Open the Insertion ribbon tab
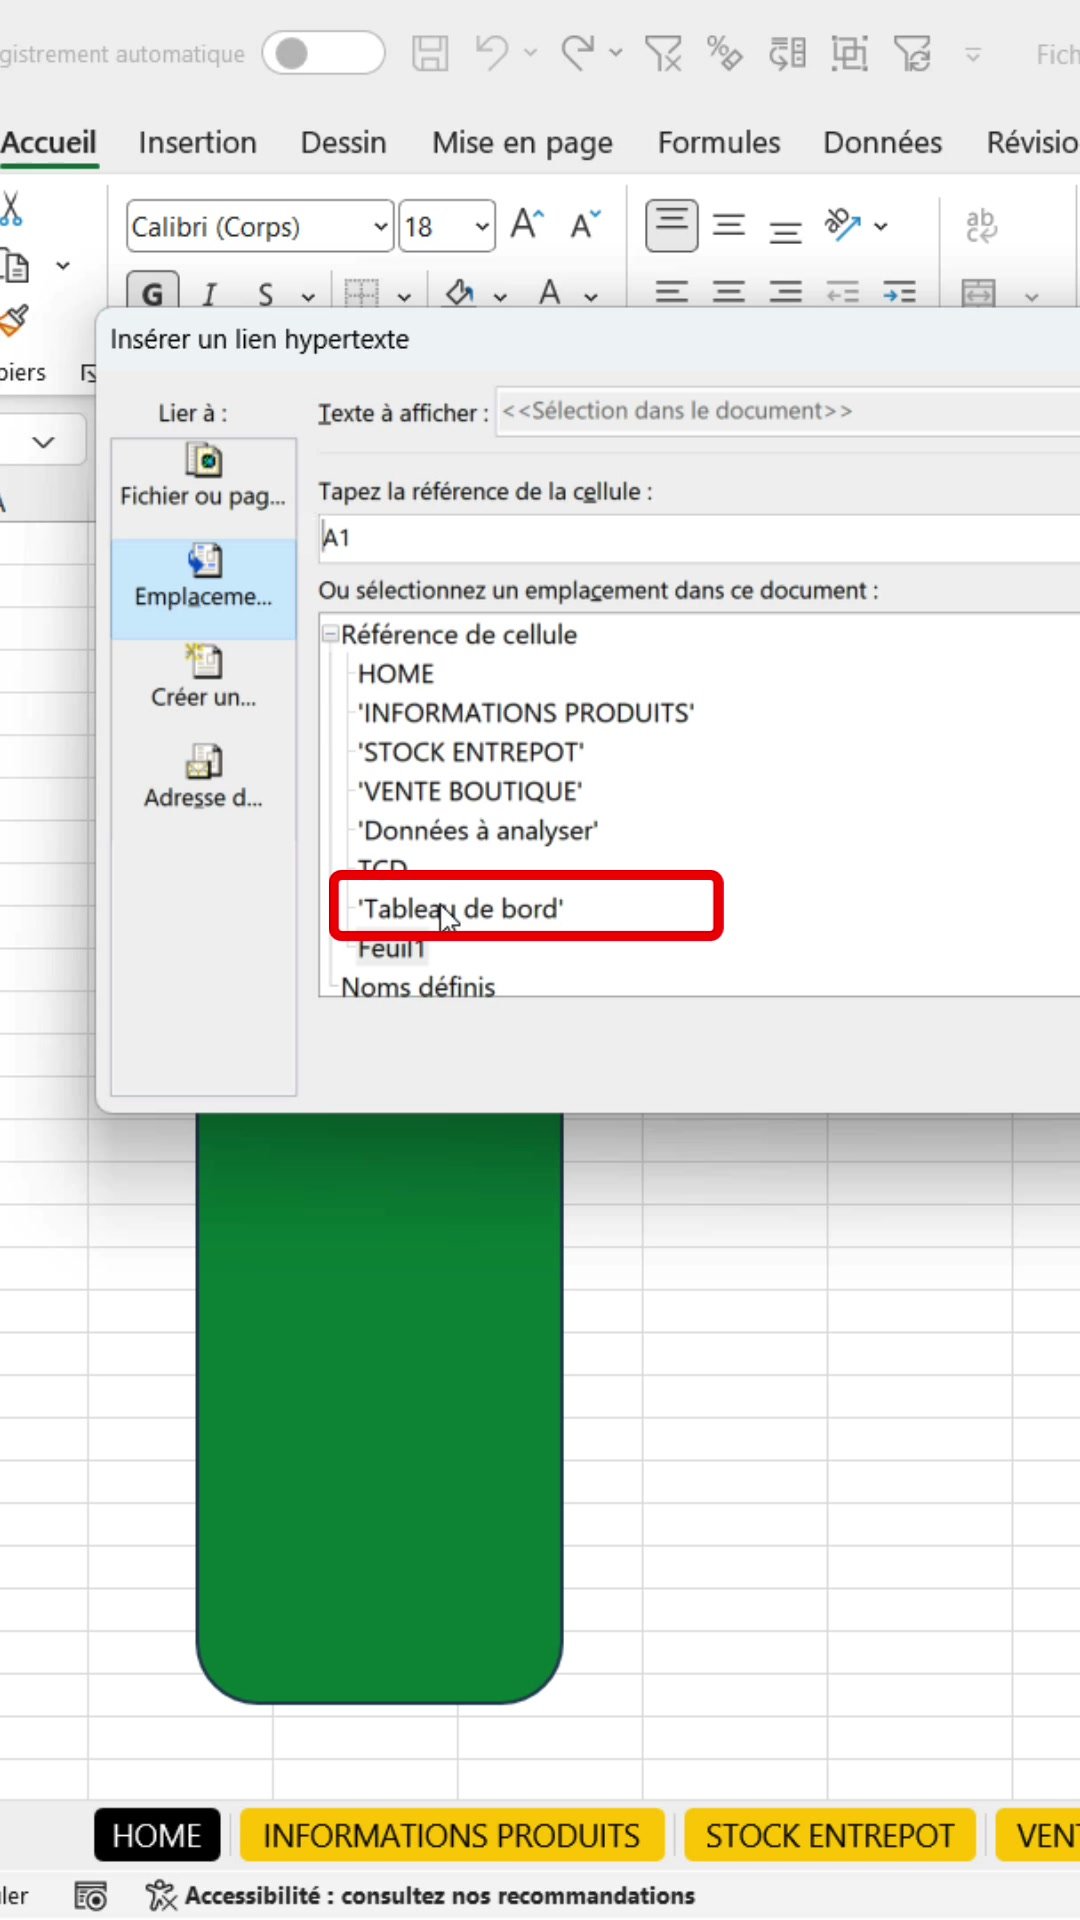The image size is (1080, 1920). pos(198,143)
